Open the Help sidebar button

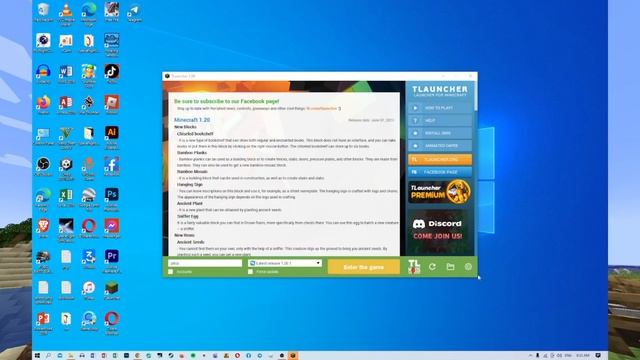pos(440,120)
